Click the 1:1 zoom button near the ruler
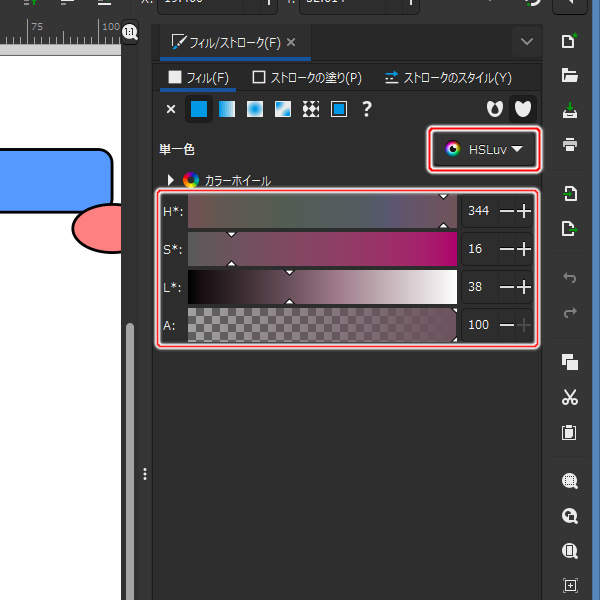Screen dimensions: 600x600 130,32
